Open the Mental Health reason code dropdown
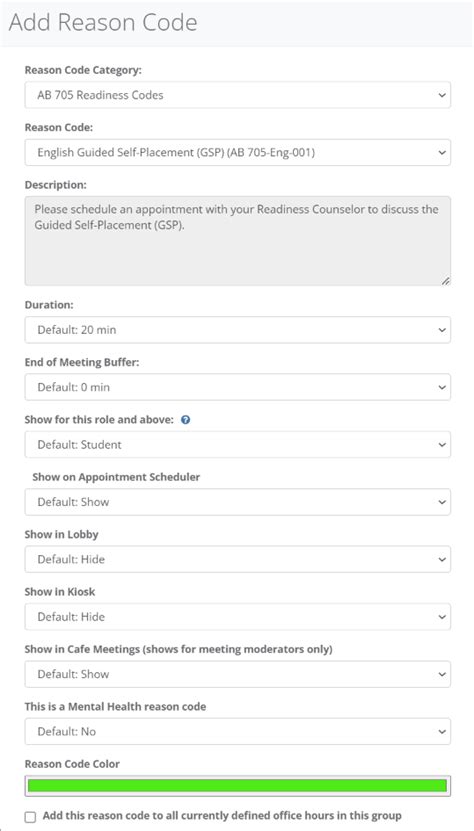The image size is (474, 831). [x=238, y=731]
